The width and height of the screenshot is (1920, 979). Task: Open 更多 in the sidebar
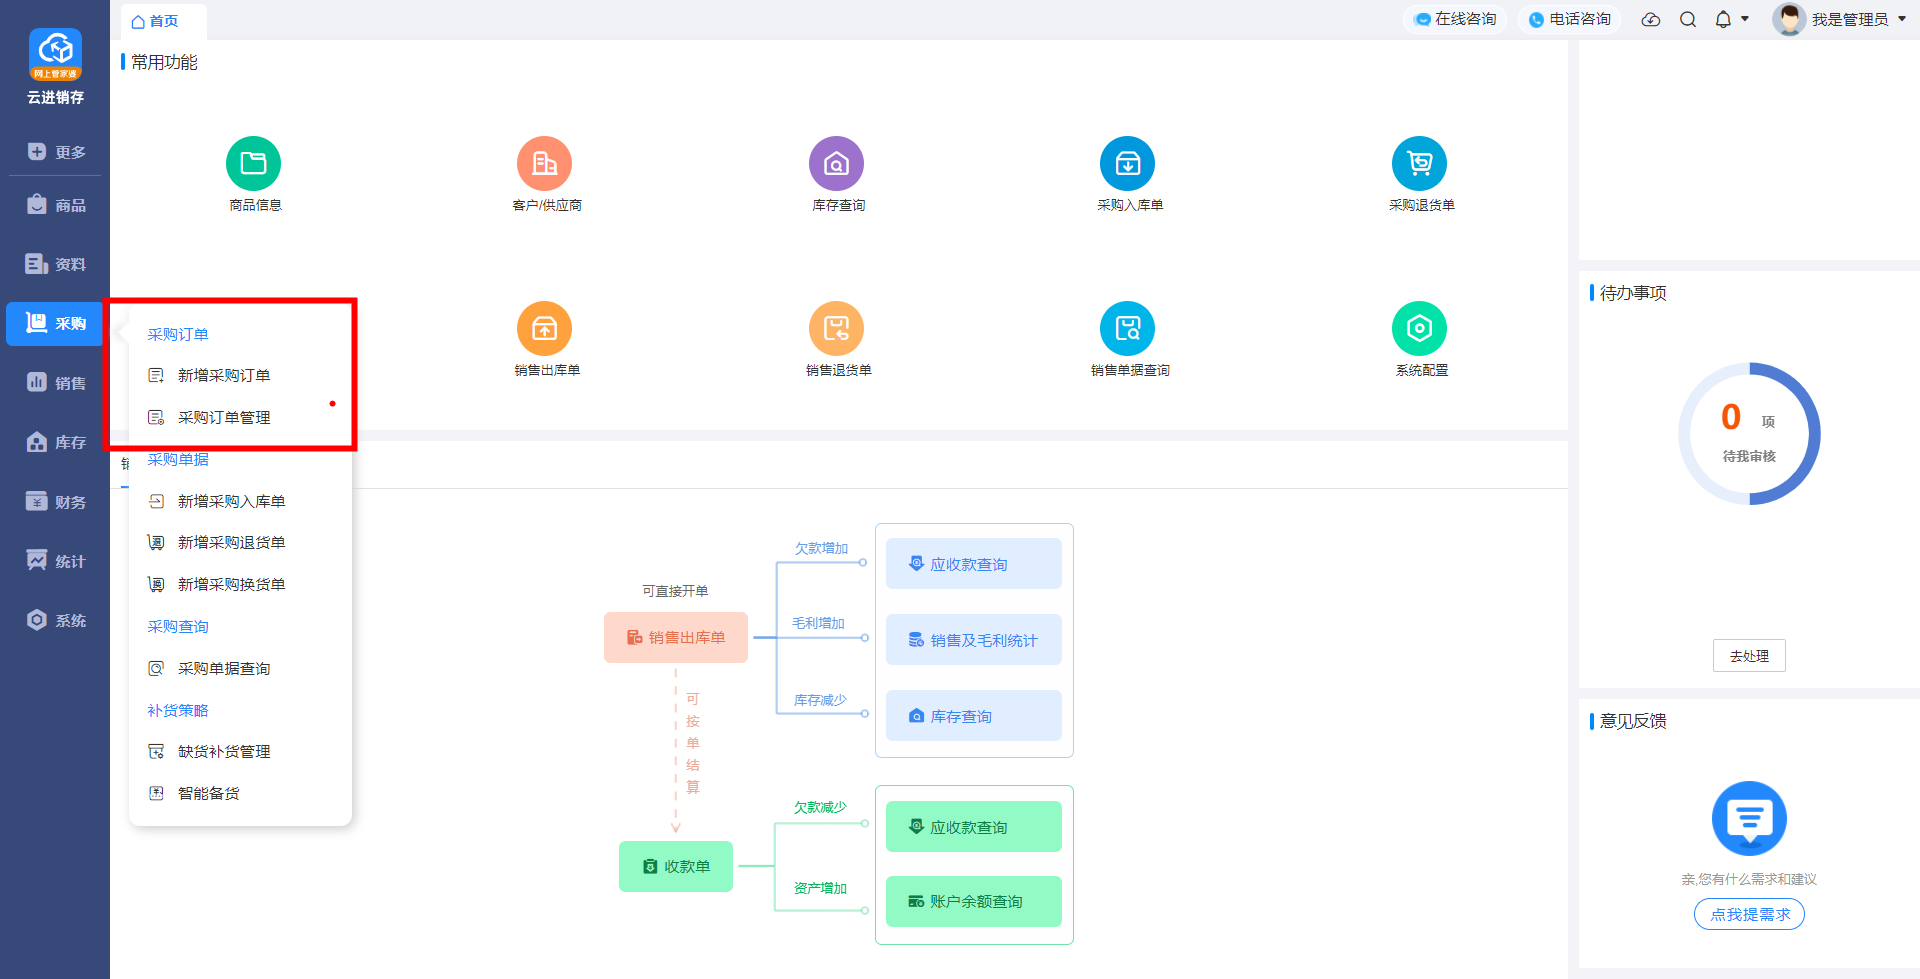[x=55, y=152]
